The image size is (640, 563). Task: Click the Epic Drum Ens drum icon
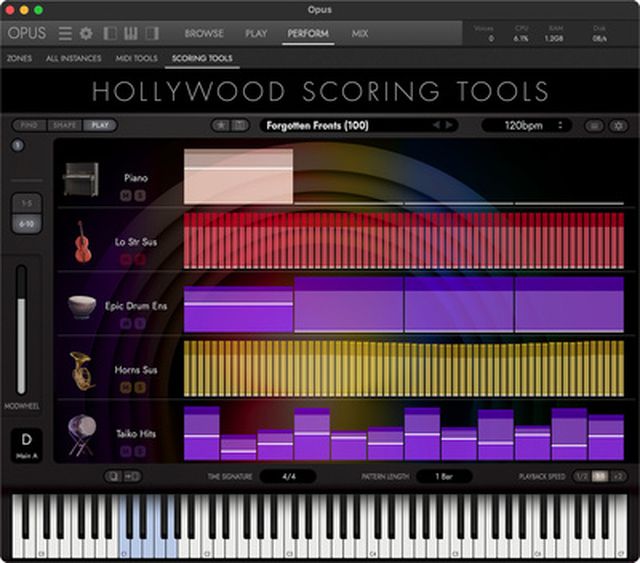coord(82,307)
